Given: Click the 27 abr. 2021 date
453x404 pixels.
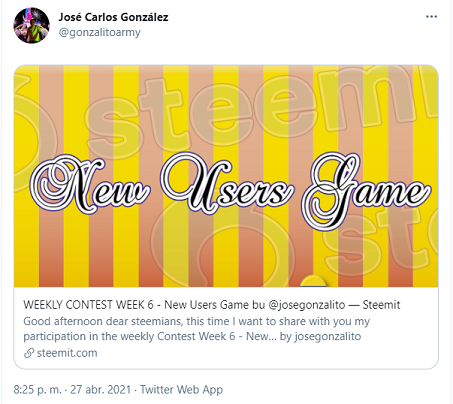Looking at the screenshot, I should pos(100,389).
